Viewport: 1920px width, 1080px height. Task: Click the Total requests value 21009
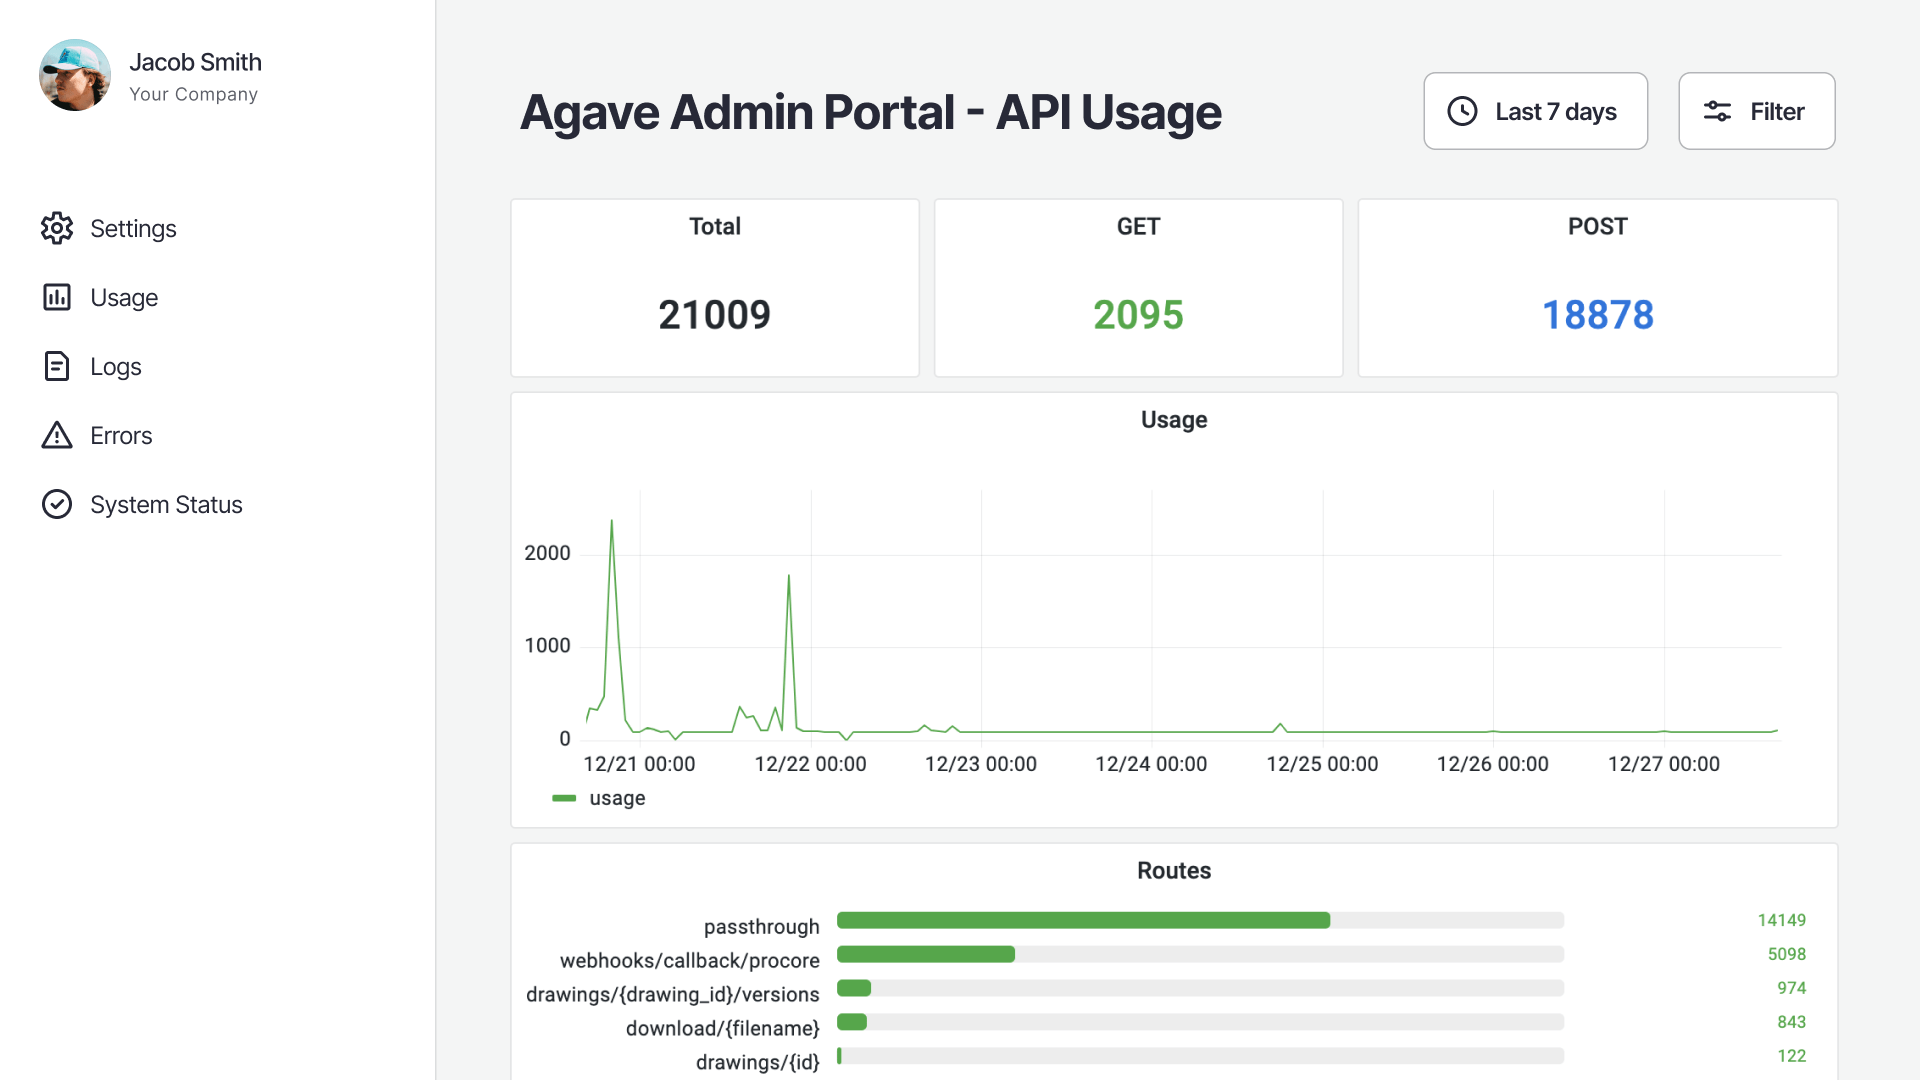pos(714,315)
